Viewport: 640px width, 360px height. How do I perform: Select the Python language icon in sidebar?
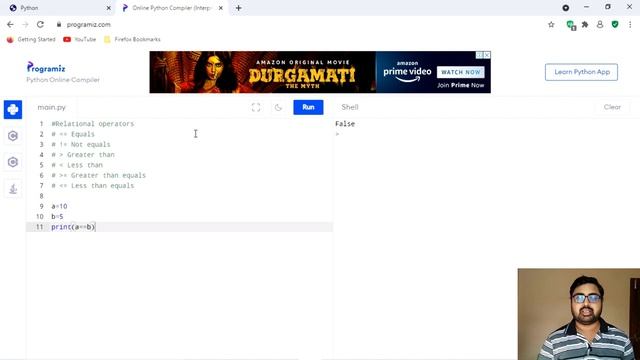click(13, 109)
